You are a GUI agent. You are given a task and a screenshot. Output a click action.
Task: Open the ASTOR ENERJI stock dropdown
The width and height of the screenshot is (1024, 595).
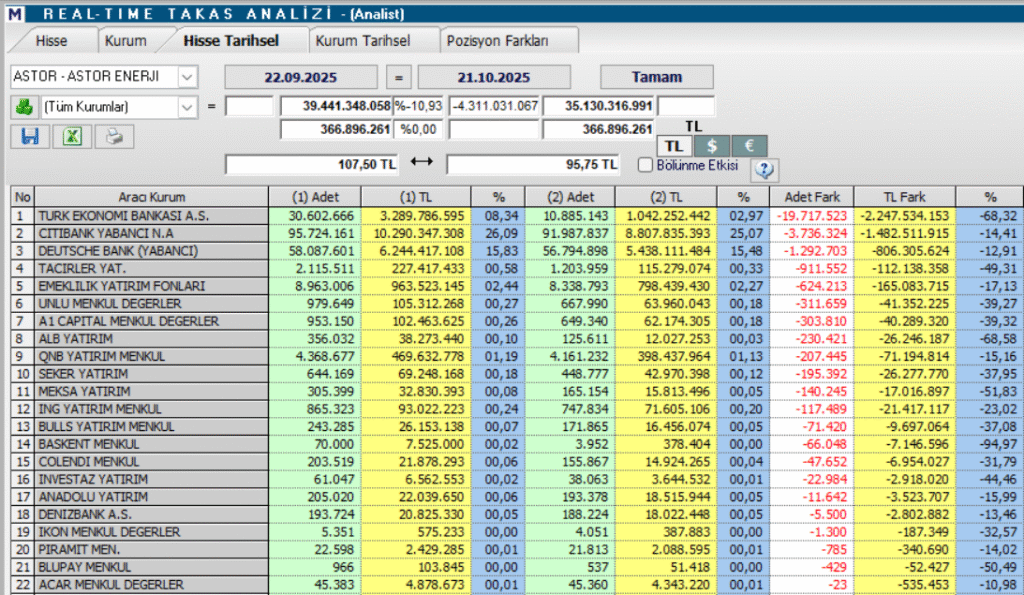click(x=188, y=76)
